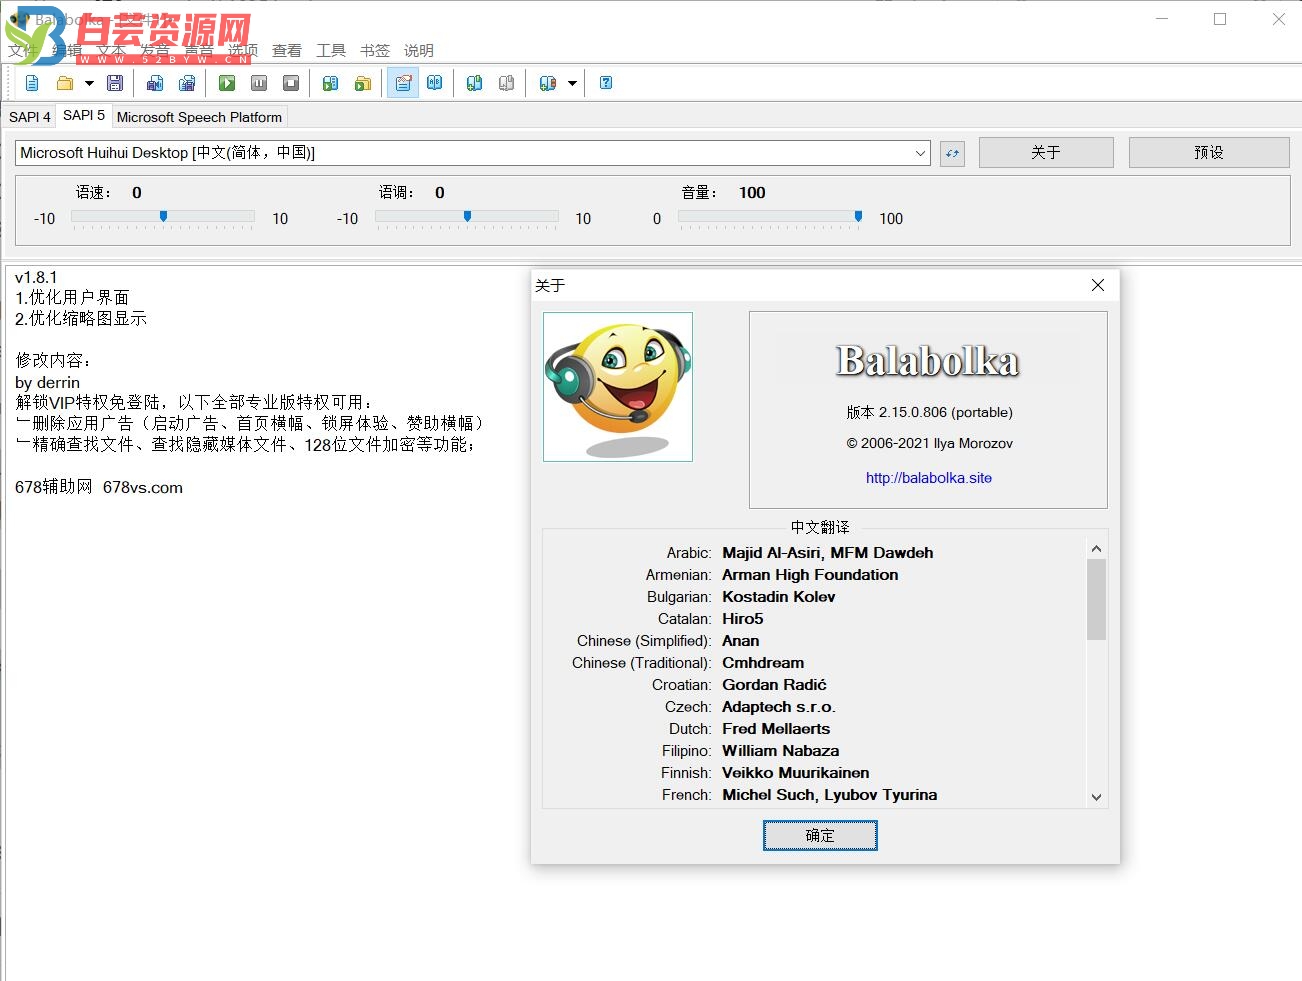
Task: Click Michel Such, Lyubov Tyurina entry
Action: click(830, 795)
